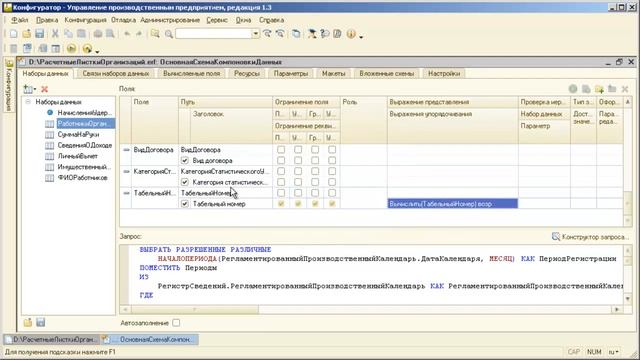The height and width of the screenshot is (360, 640).
Task: Collapse the КатегорияСт... field row
Action: [127, 171]
